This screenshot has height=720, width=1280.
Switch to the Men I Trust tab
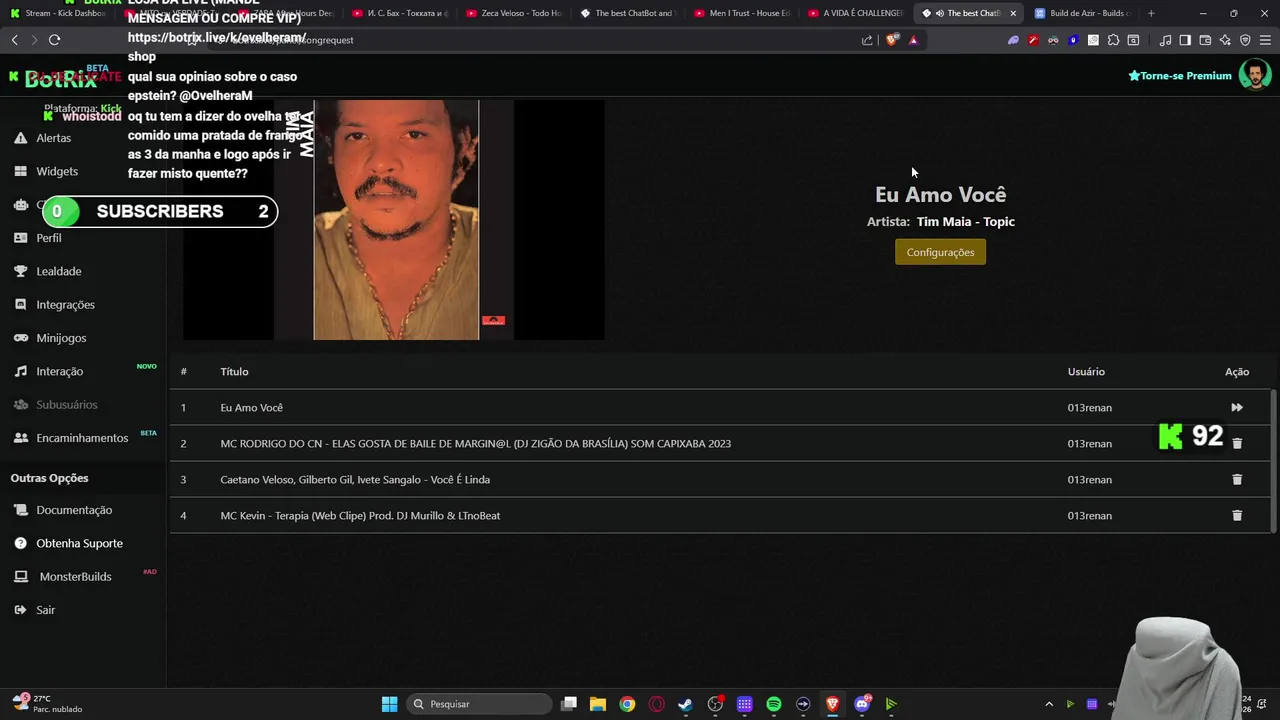point(743,13)
